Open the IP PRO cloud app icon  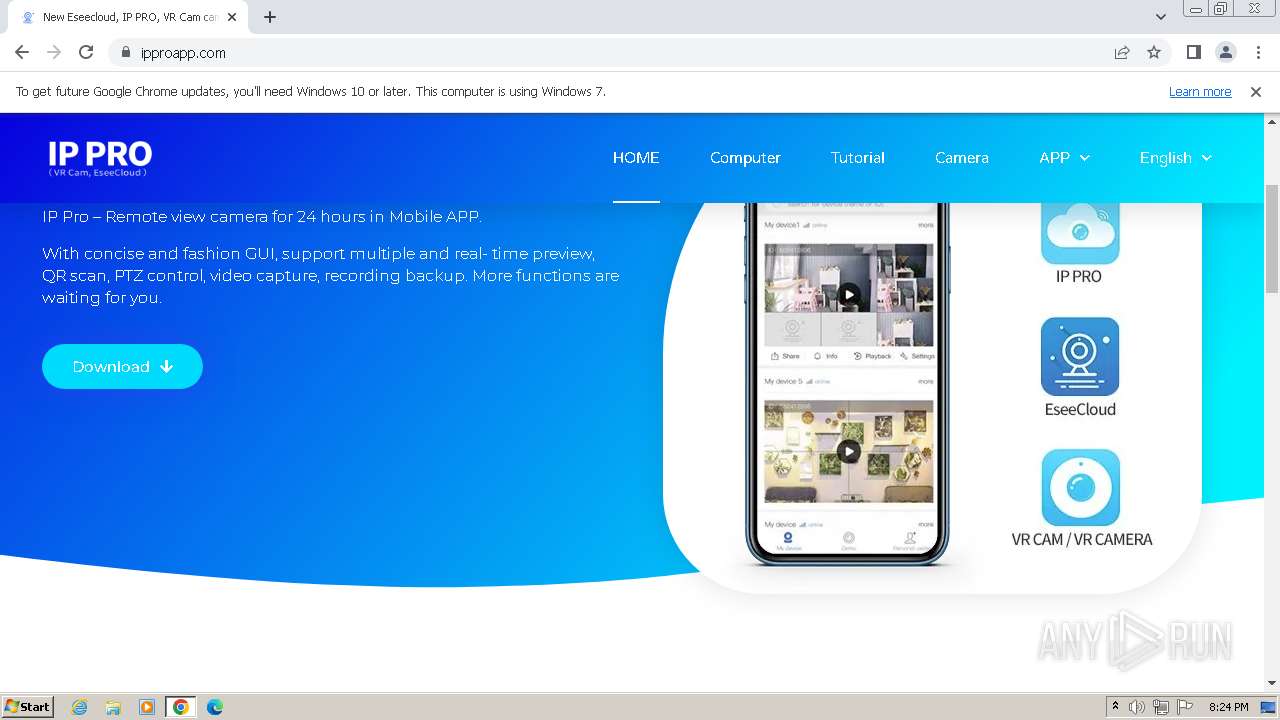(1080, 232)
